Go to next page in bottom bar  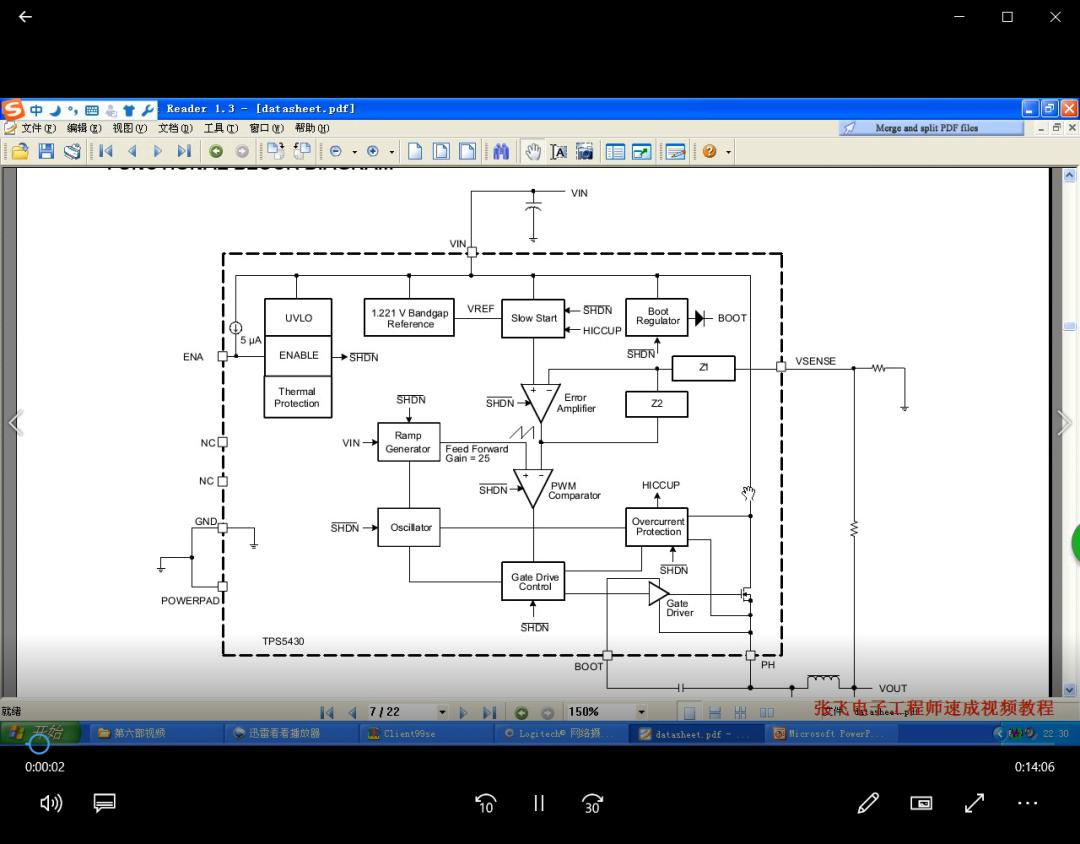[463, 712]
